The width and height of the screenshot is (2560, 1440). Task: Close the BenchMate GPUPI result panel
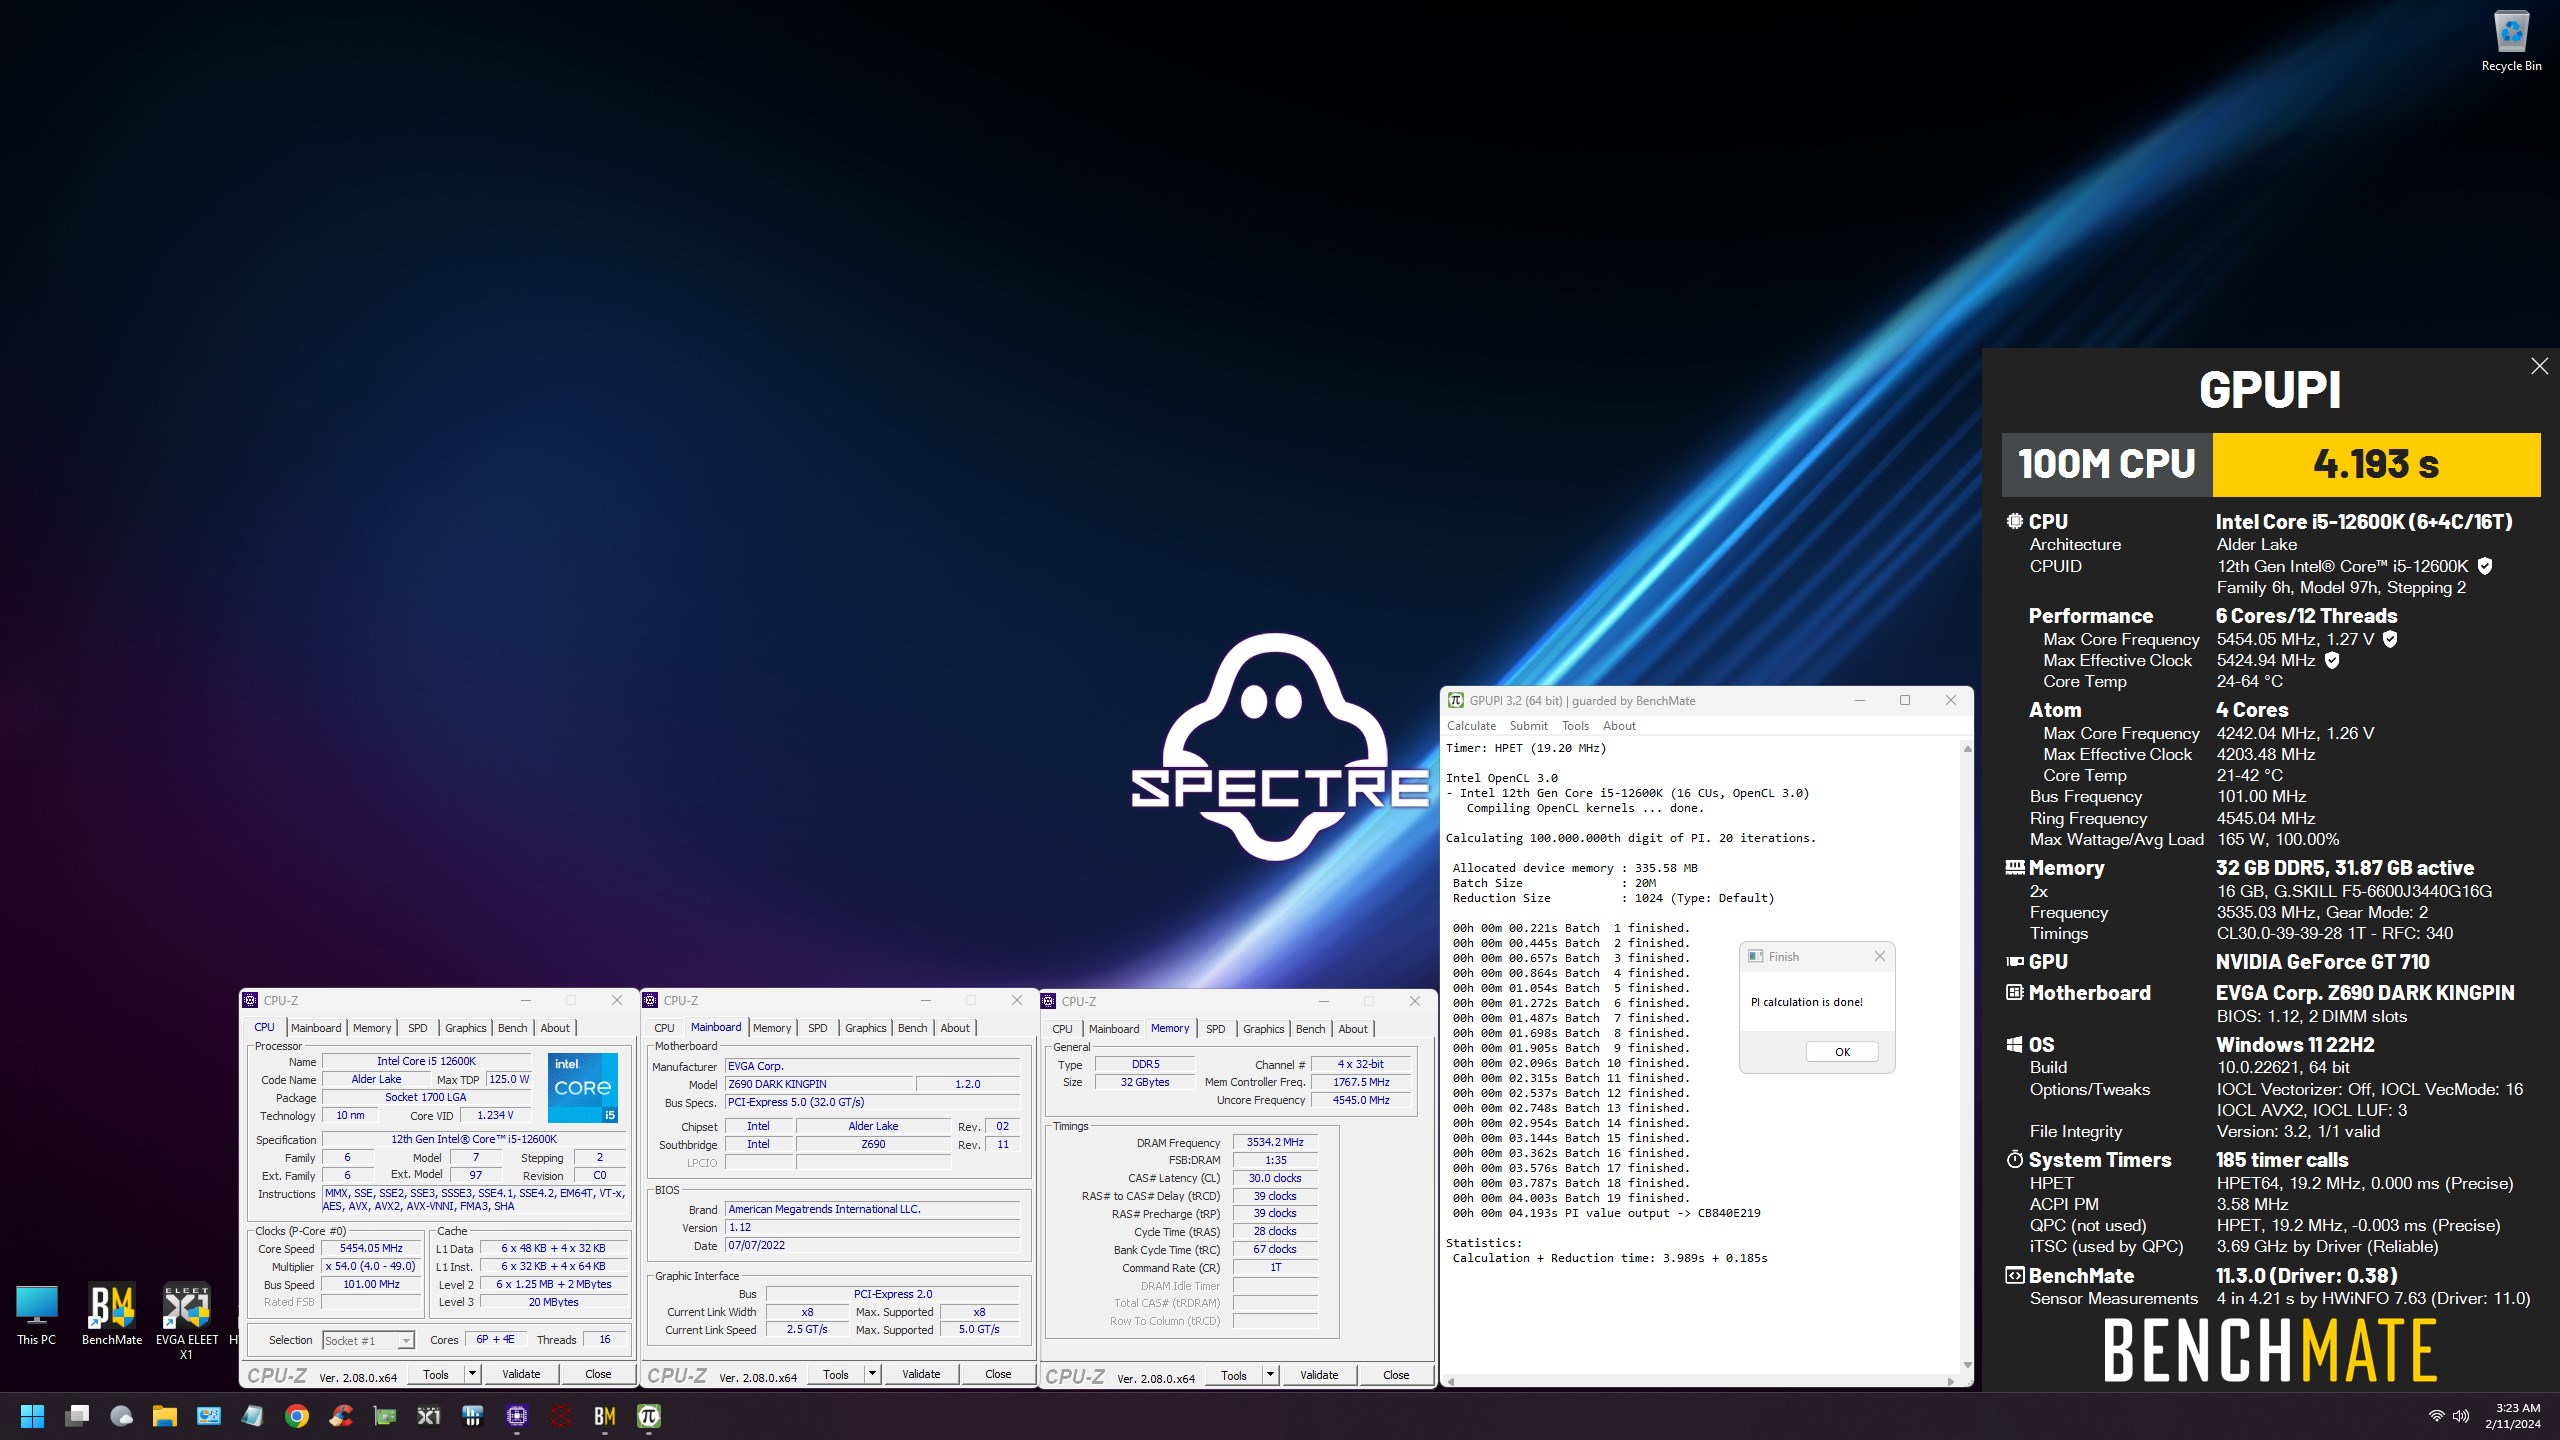point(2539,366)
